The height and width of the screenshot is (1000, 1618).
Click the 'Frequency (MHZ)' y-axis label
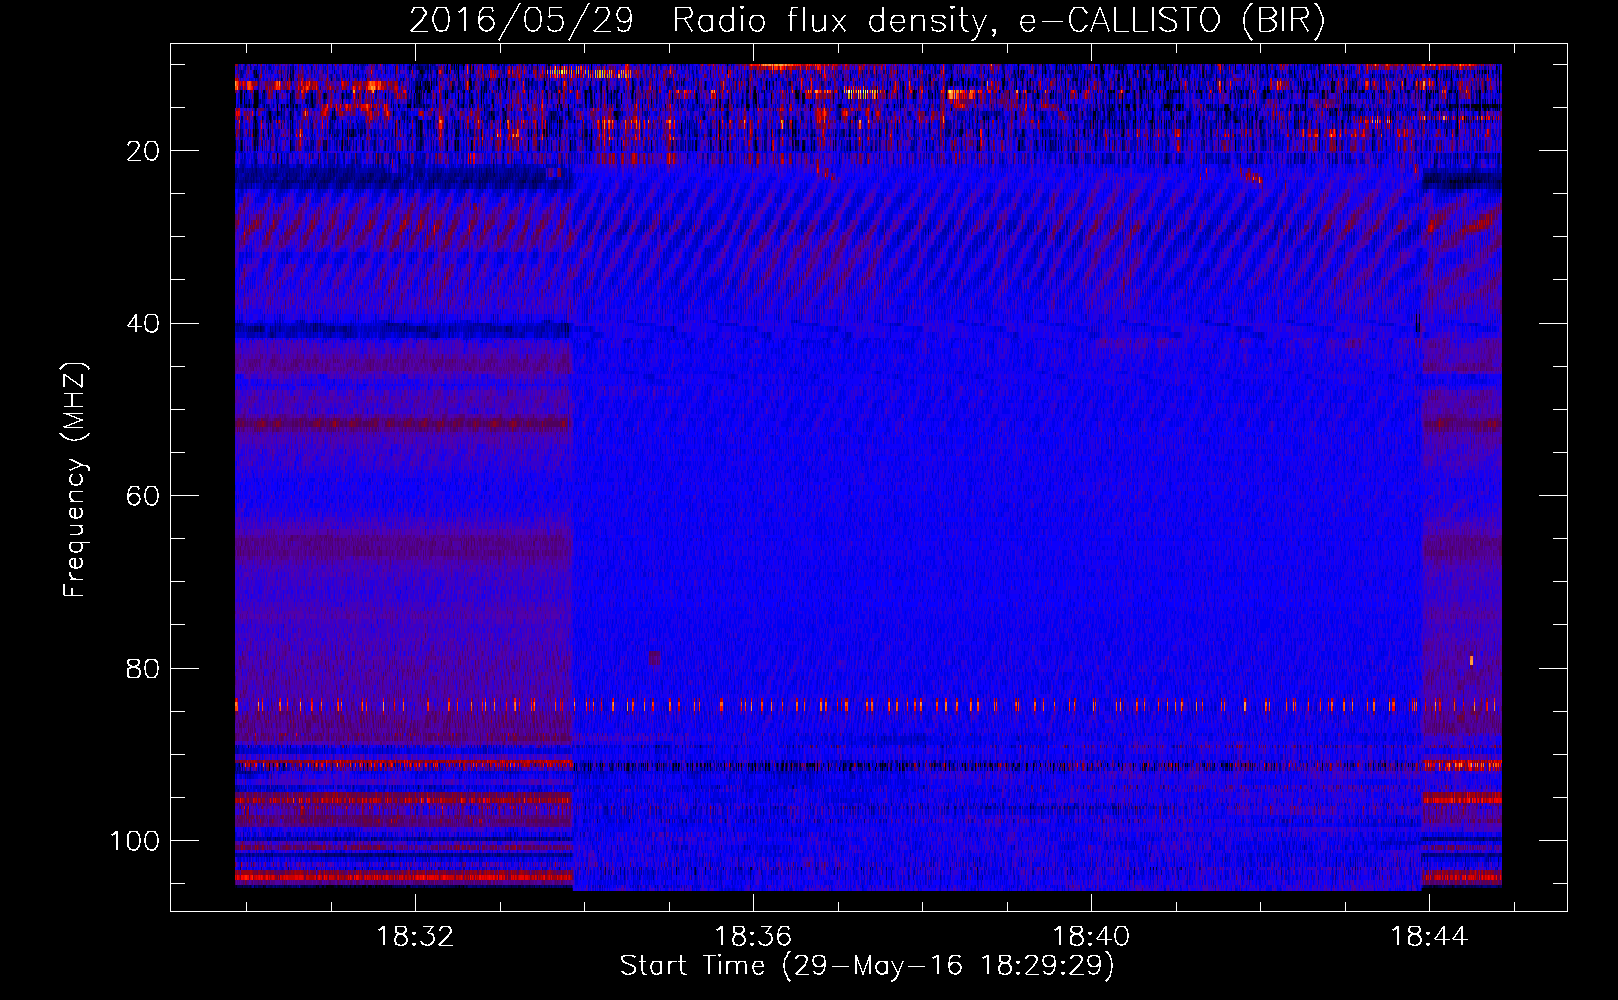[76, 479]
